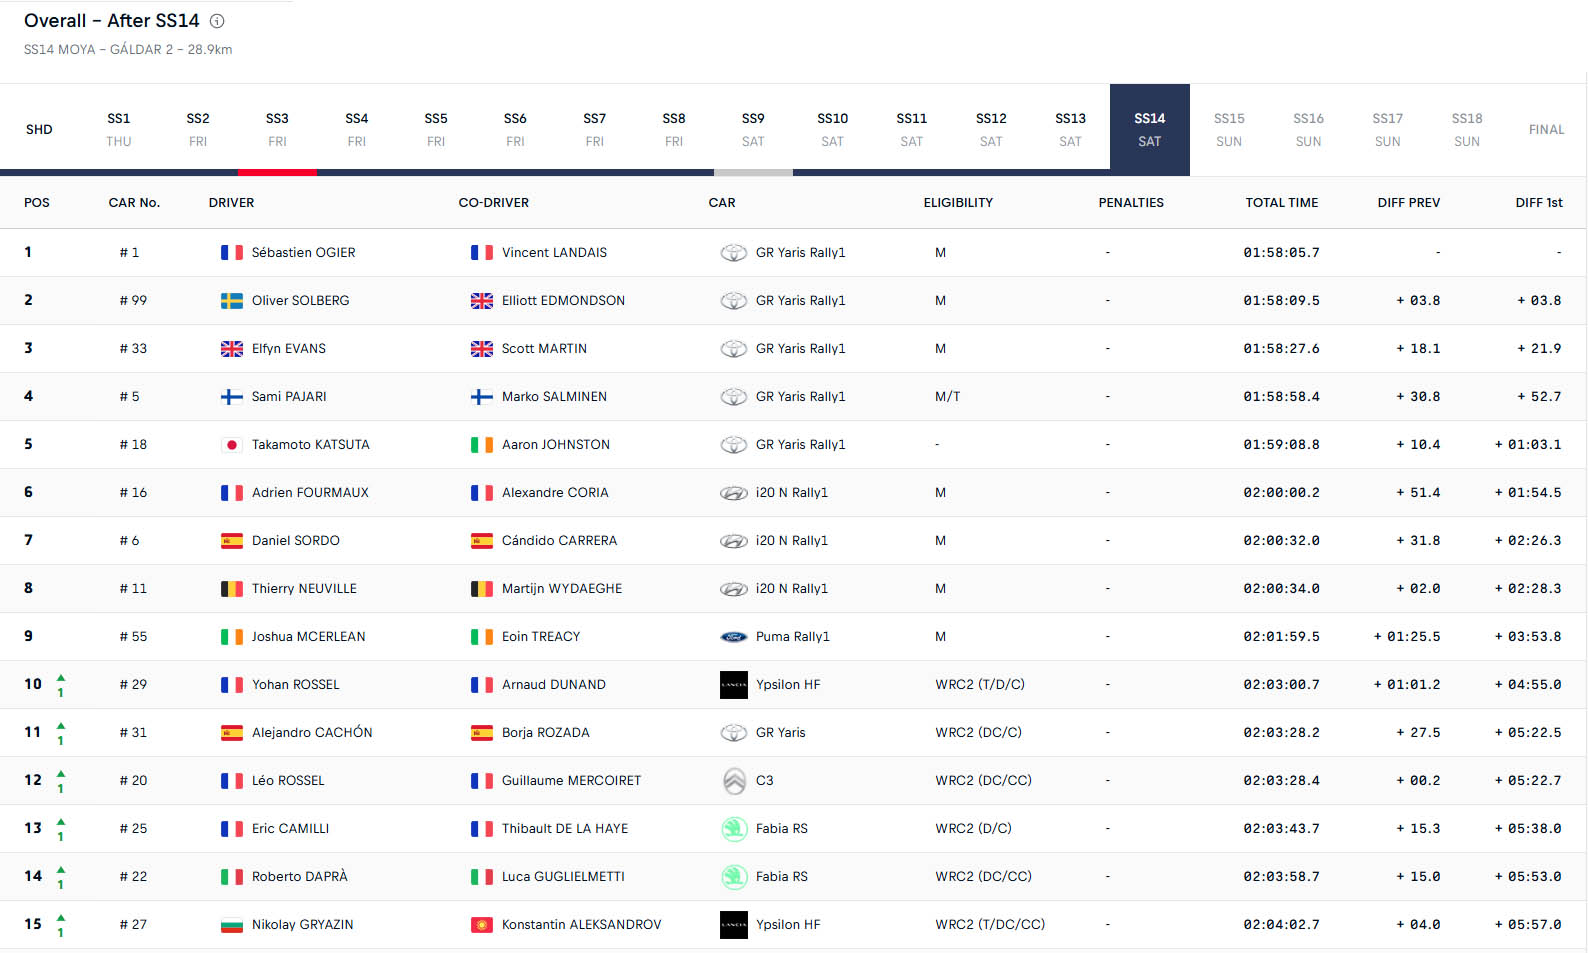Click the green position arrow for position 10
Viewport: 1588px width, 953px height.
pos(61,679)
